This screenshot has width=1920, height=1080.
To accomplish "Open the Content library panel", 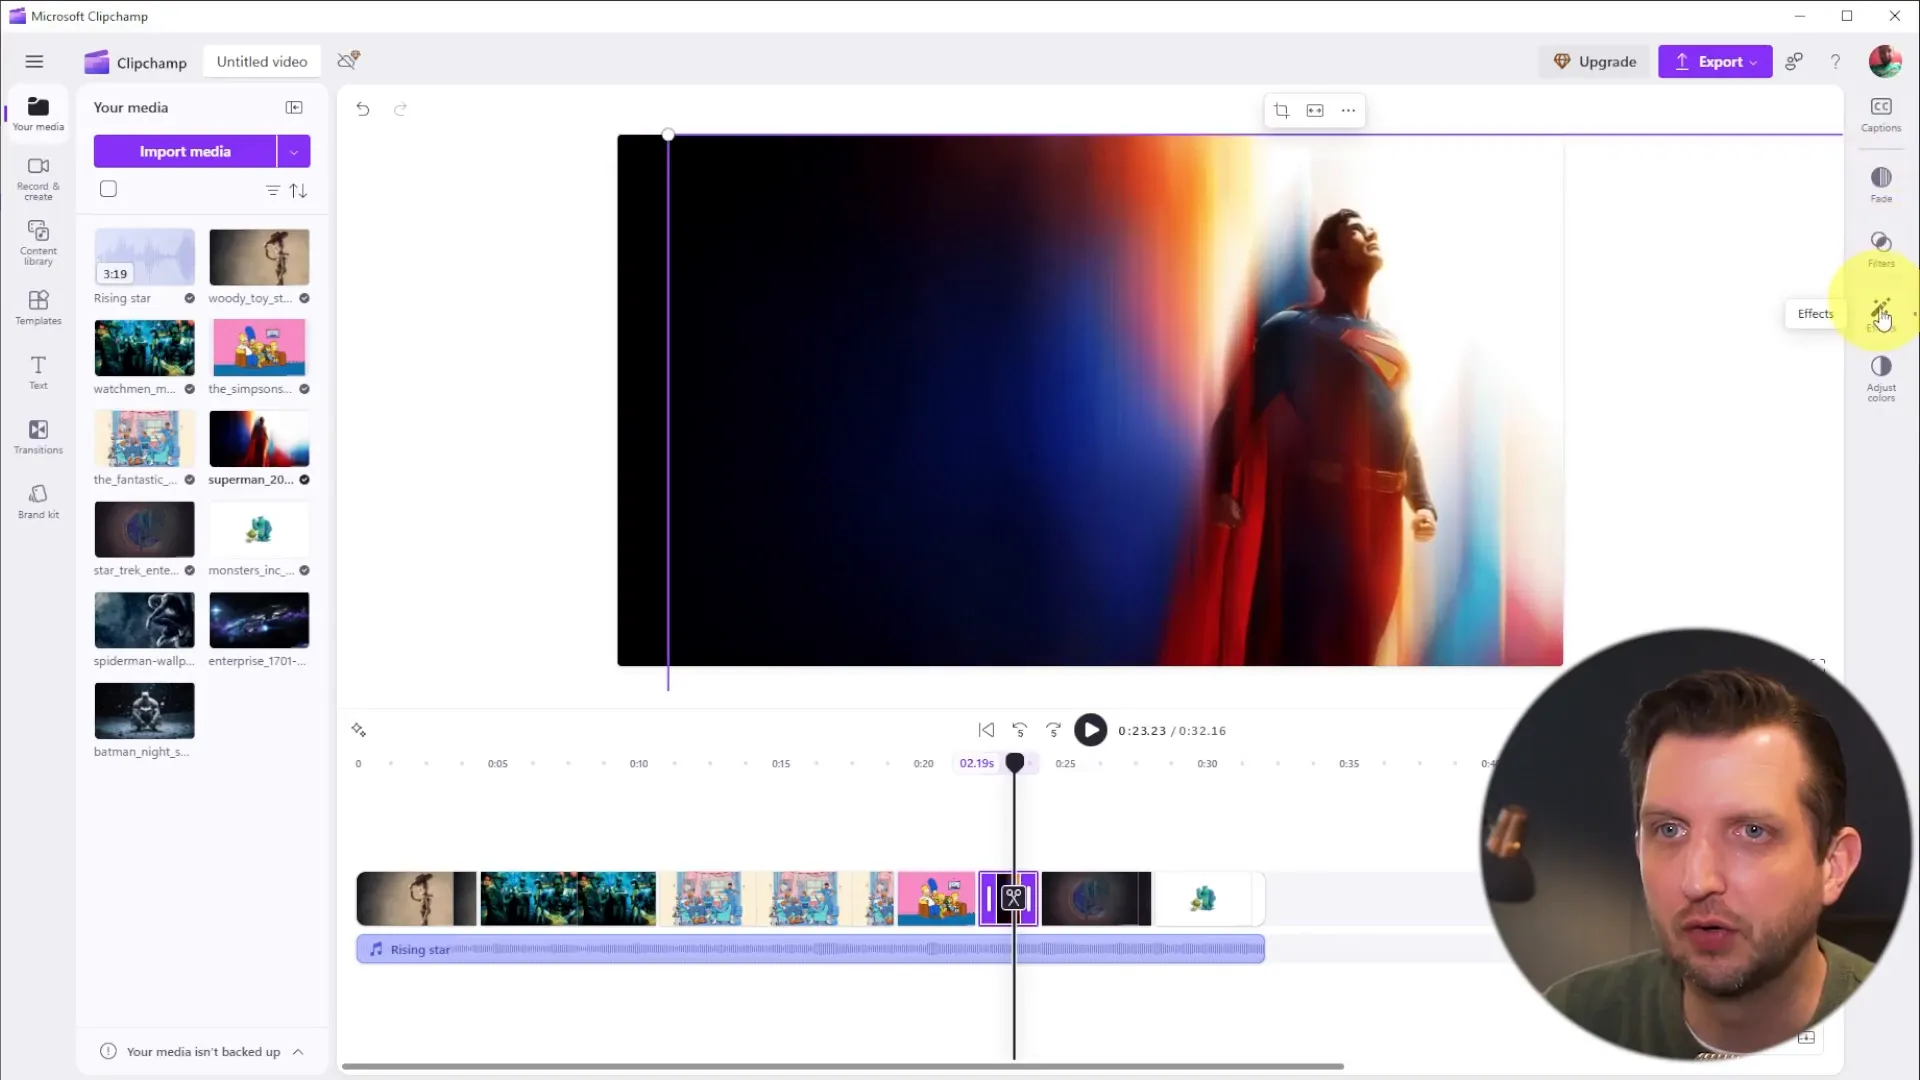I will (38, 243).
